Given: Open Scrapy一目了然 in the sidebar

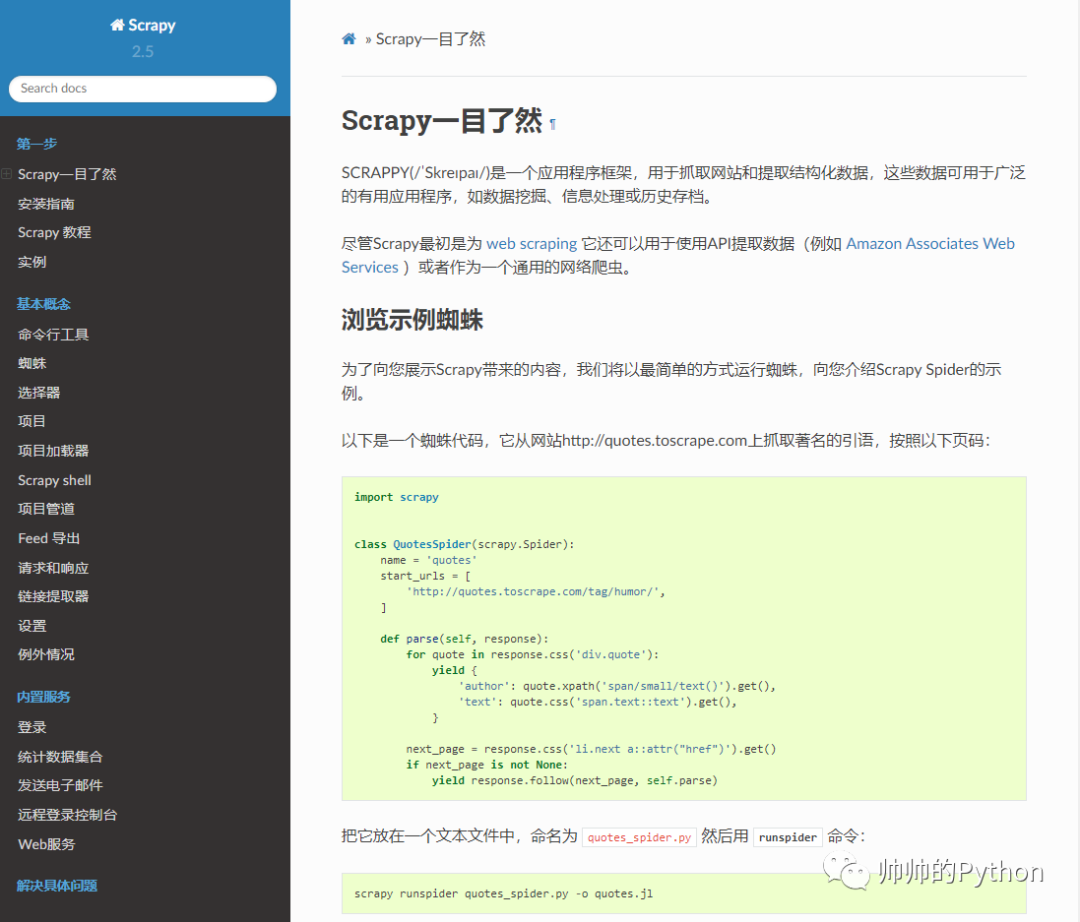Looking at the screenshot, I should click(67, 174).
